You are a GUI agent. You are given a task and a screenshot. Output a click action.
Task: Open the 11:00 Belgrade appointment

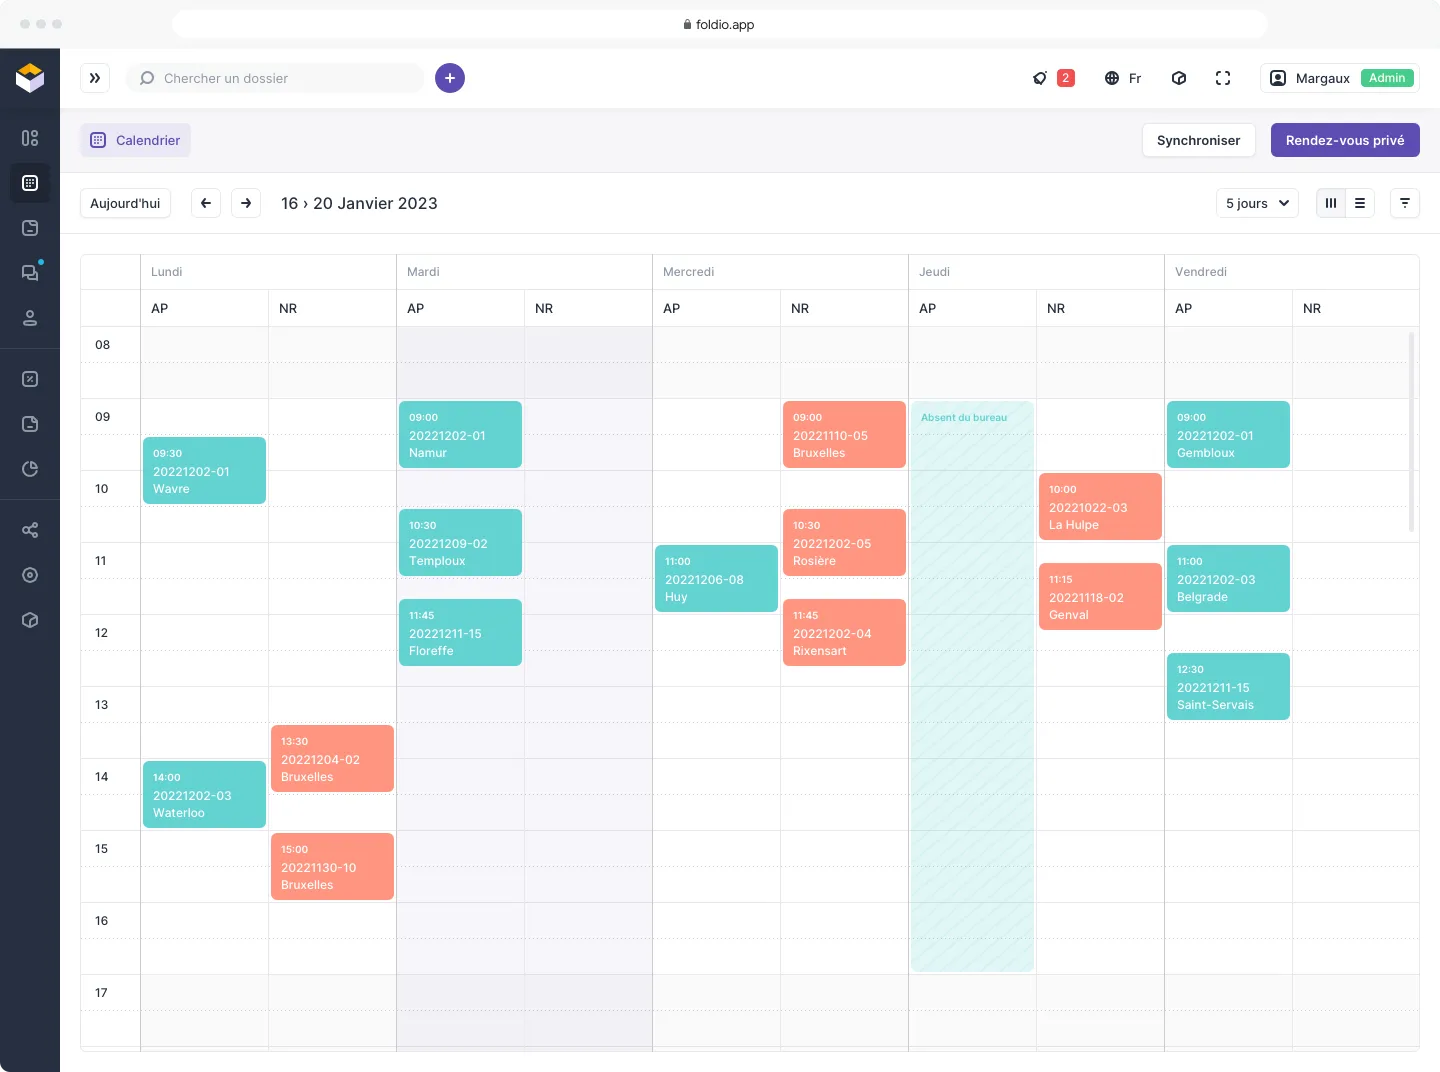coord(1228,578)
